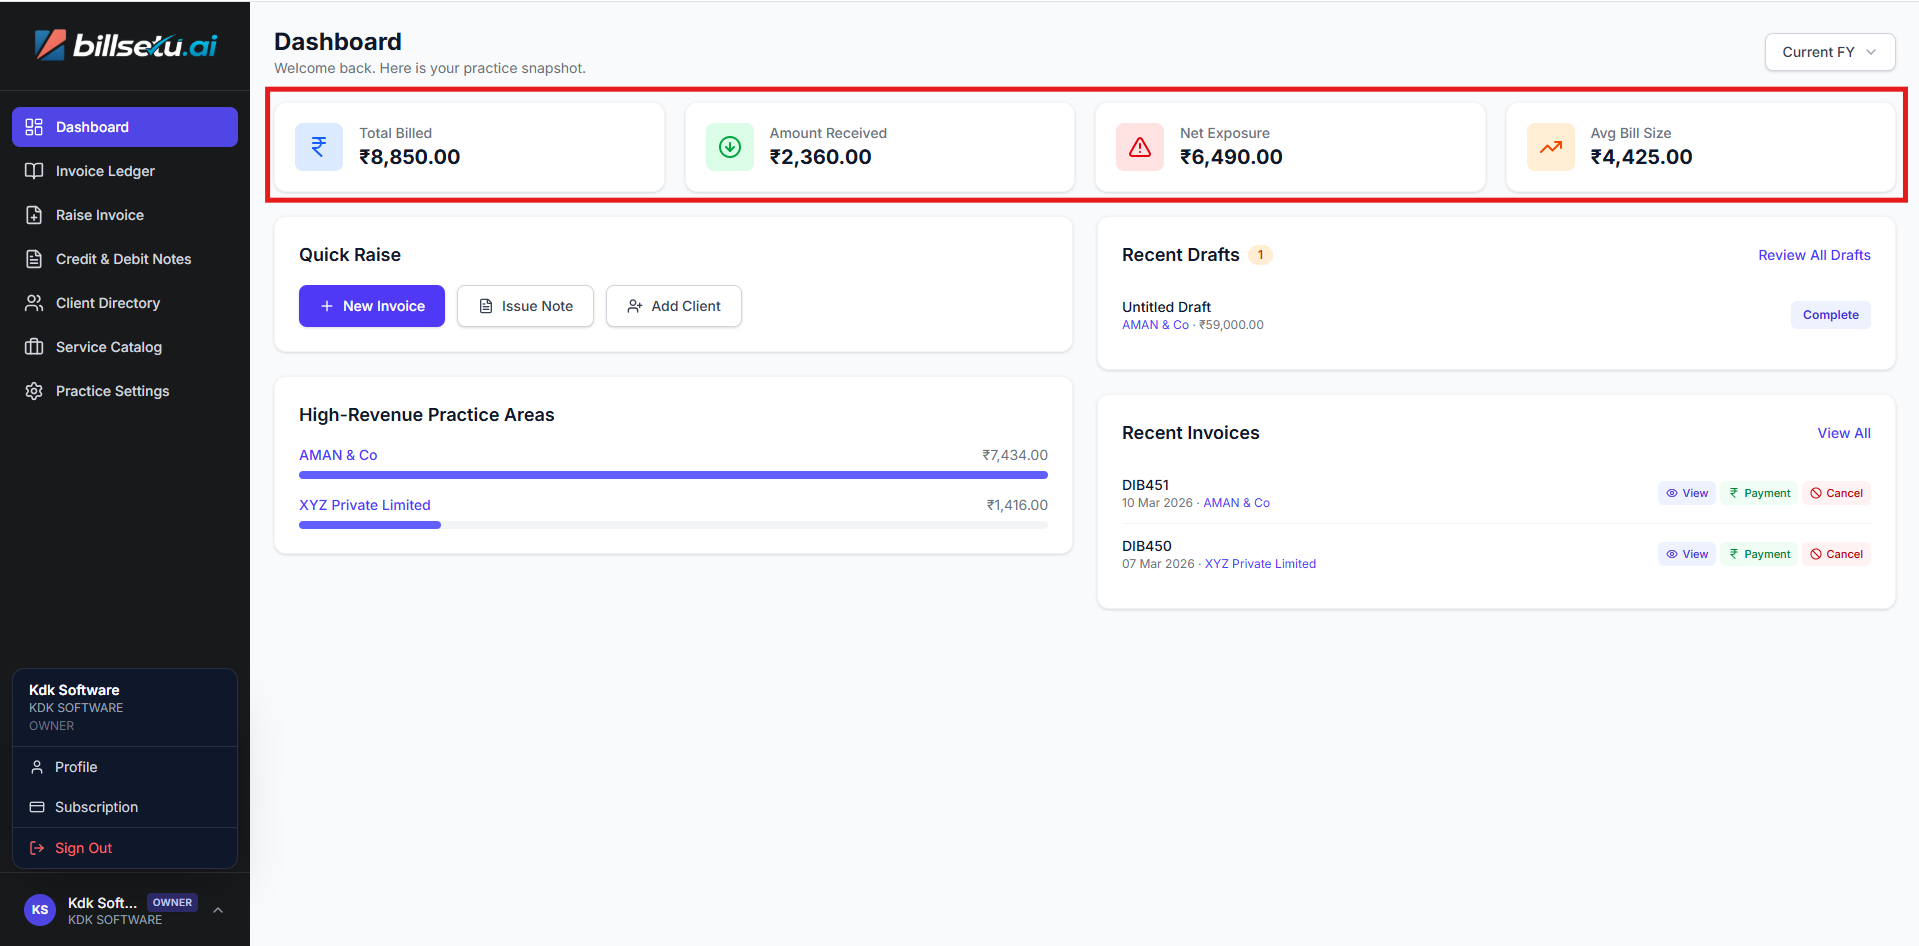Open Practice Settings via its gear icon

34,391
